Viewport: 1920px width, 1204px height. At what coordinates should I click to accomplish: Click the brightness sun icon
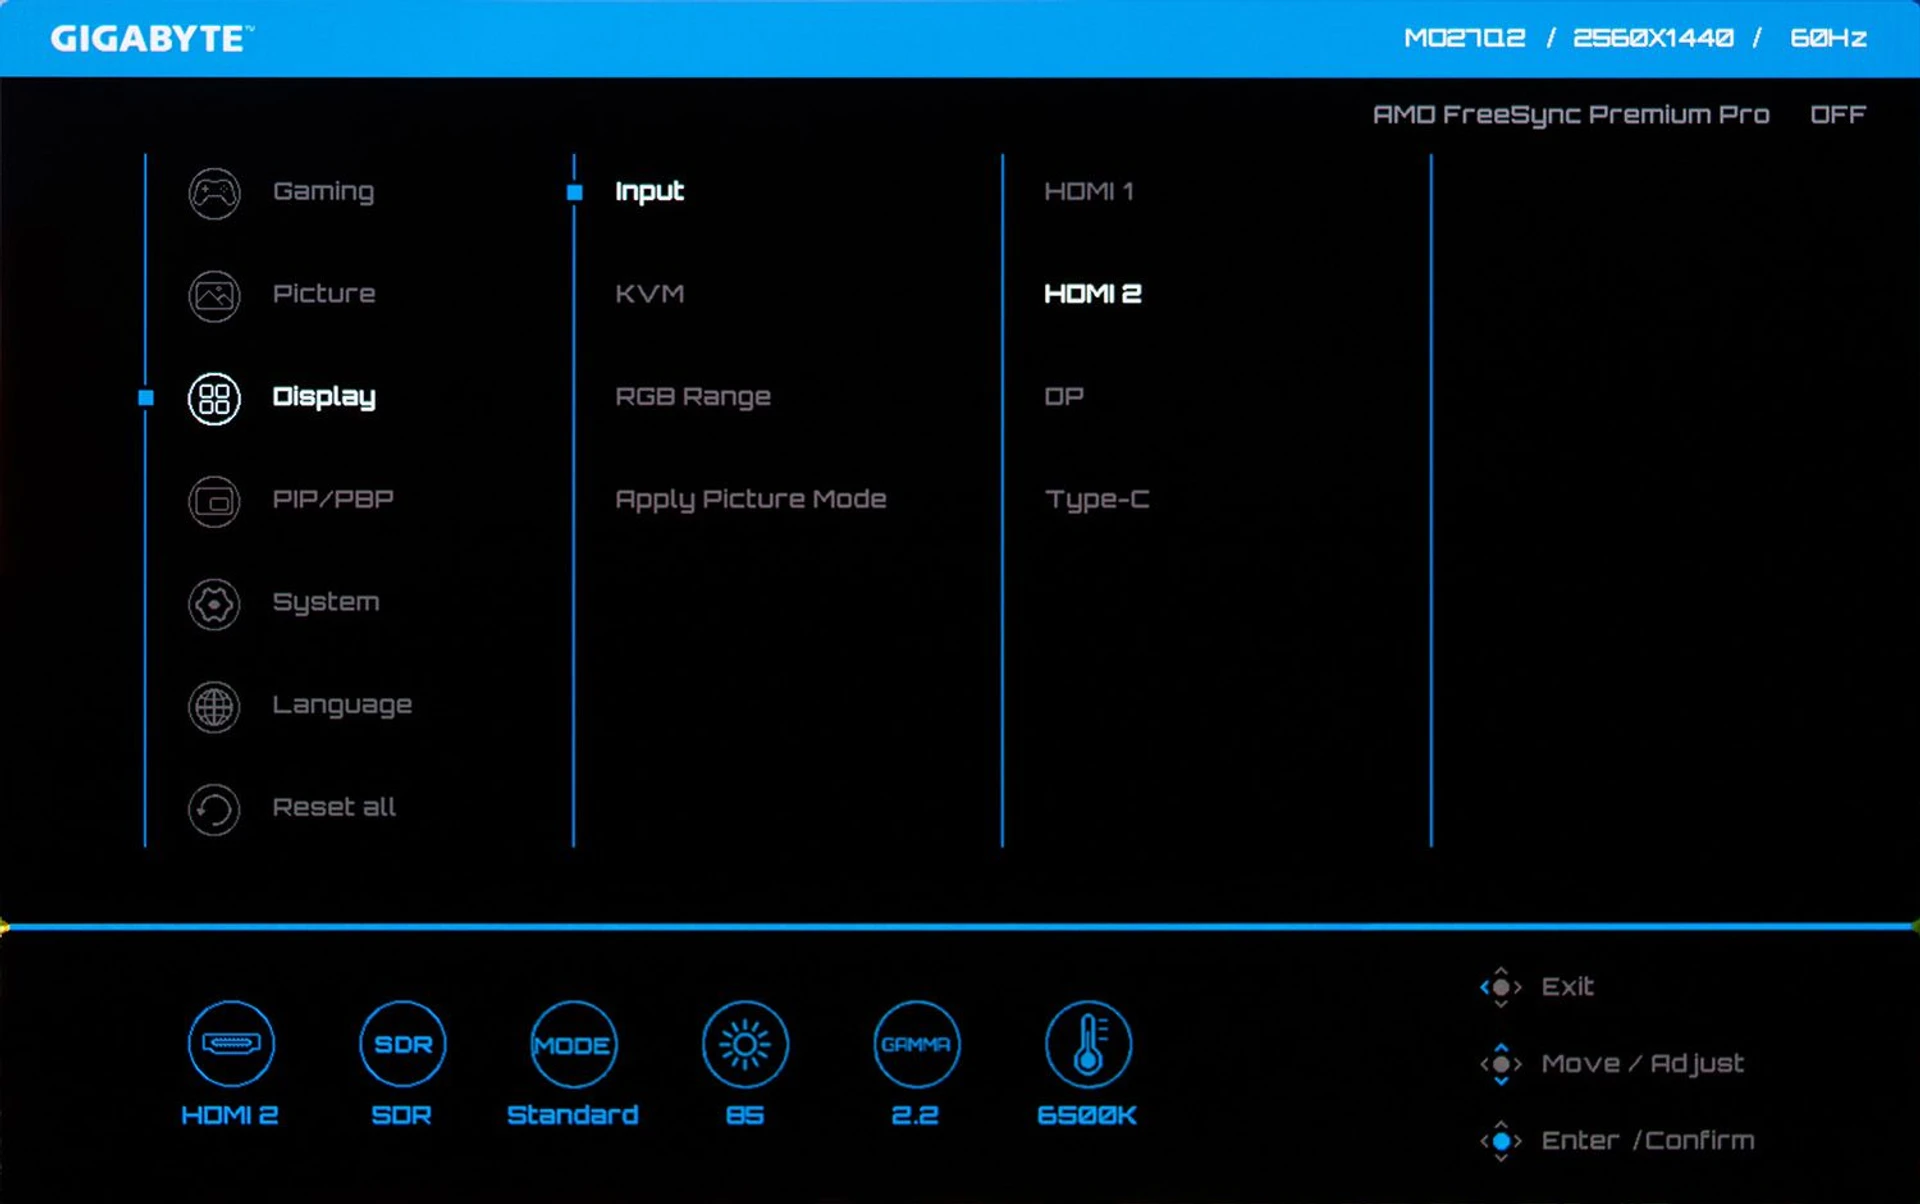coord(745,1043)
